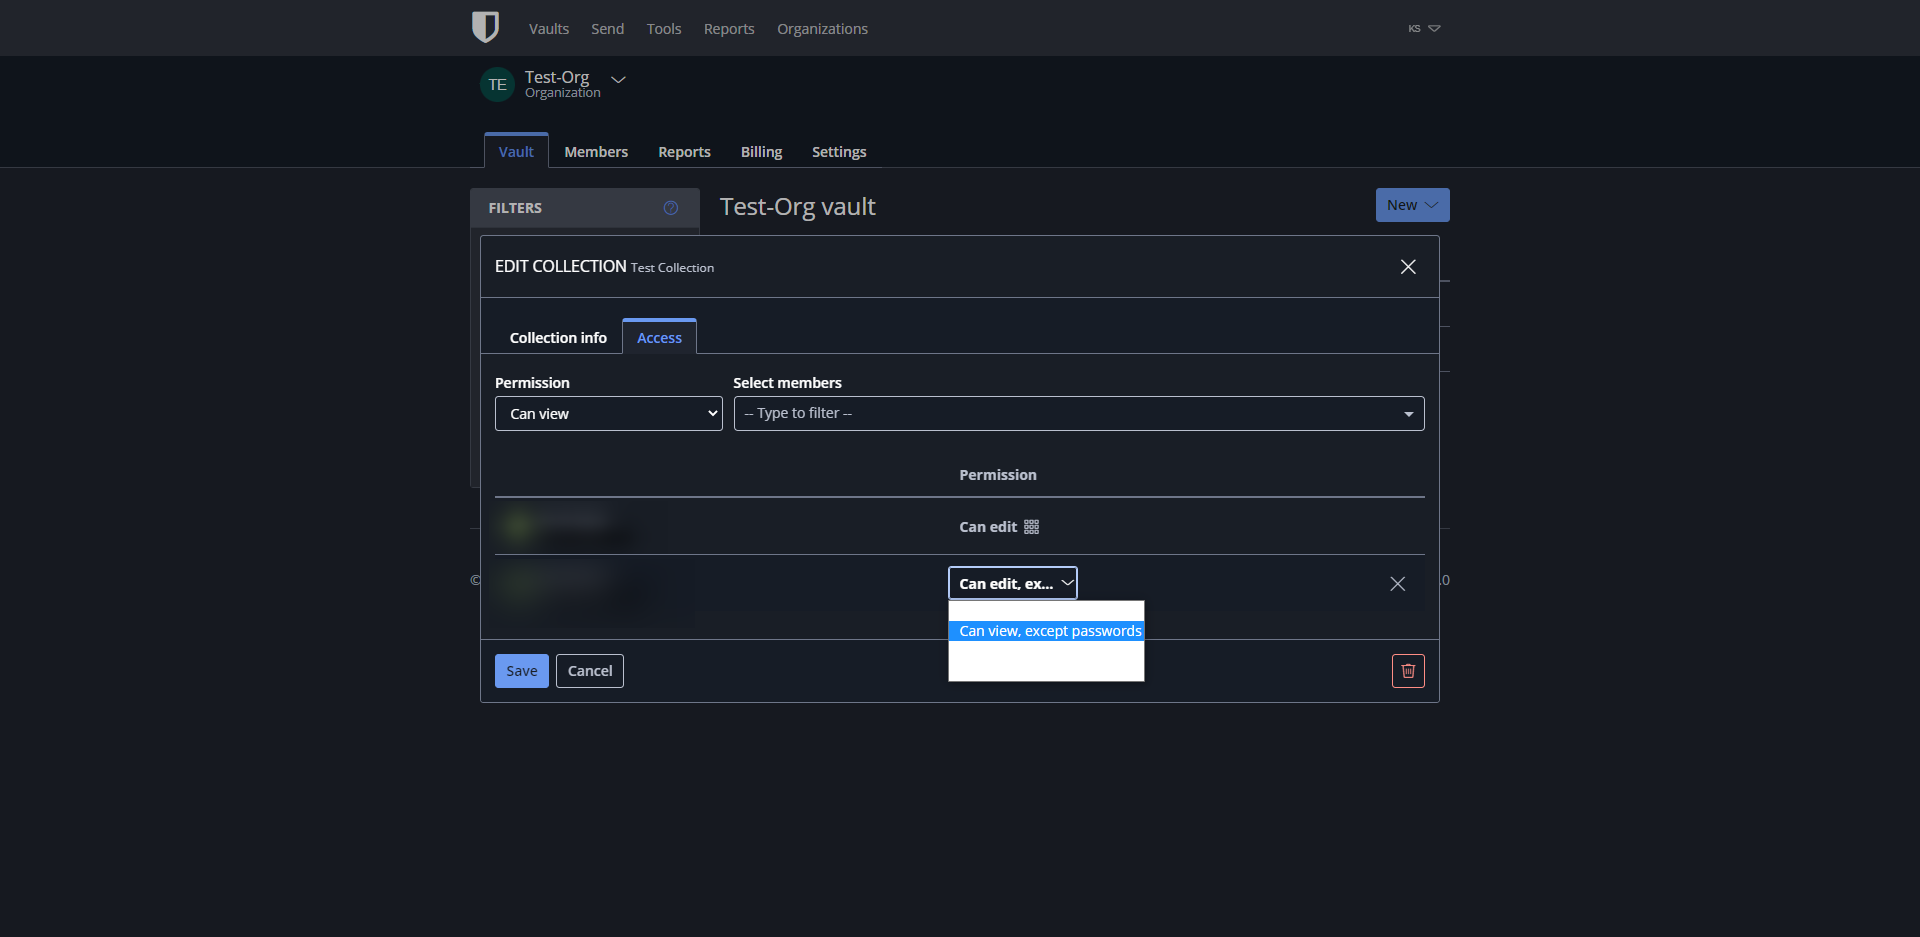The image size is (1920, 937).
Task: Select Can view in the Permission dropdown
Action: coord(608,413)
